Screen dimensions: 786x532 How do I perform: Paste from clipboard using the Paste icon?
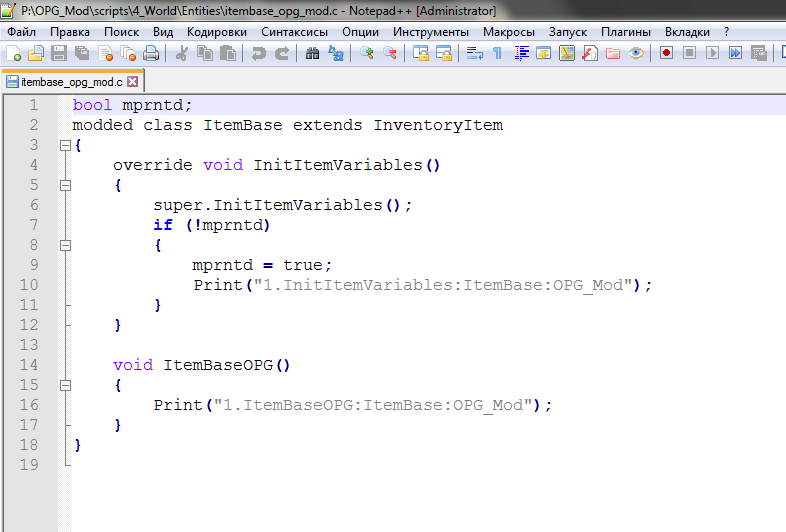point(228,53)
